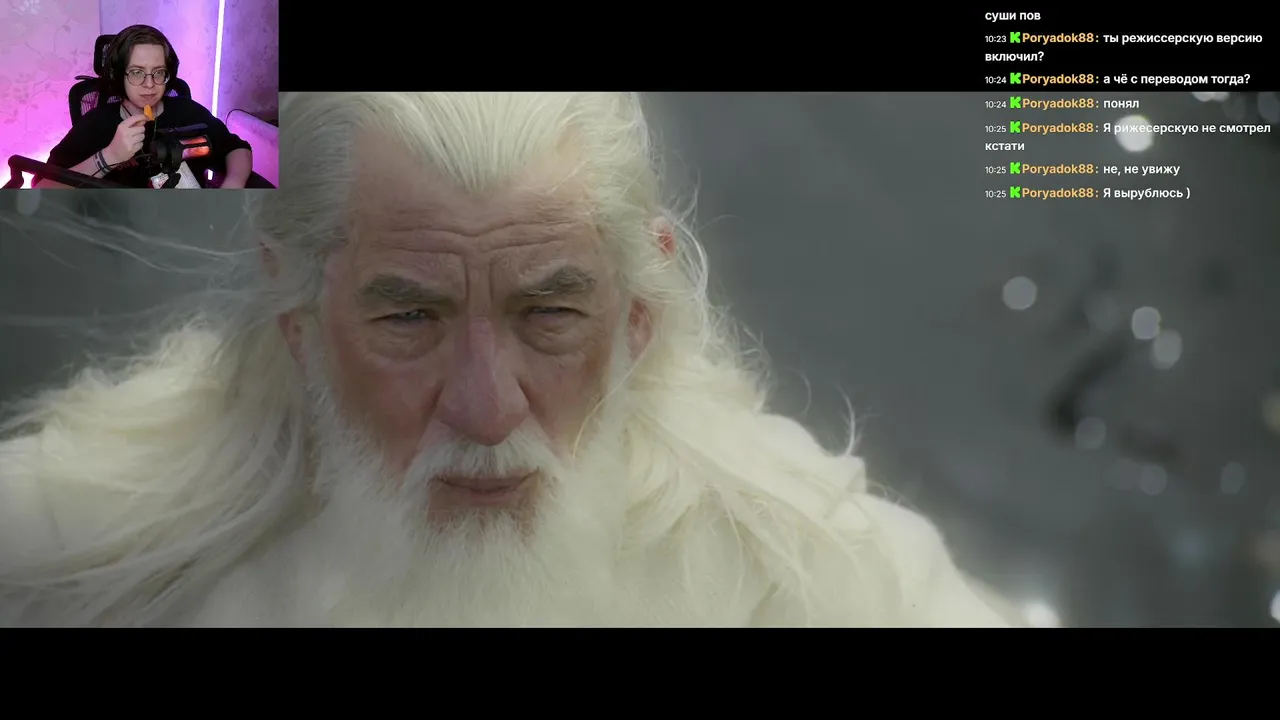Click the Kick badge beside "Я рижесерскую не смотрел"

1015,128
